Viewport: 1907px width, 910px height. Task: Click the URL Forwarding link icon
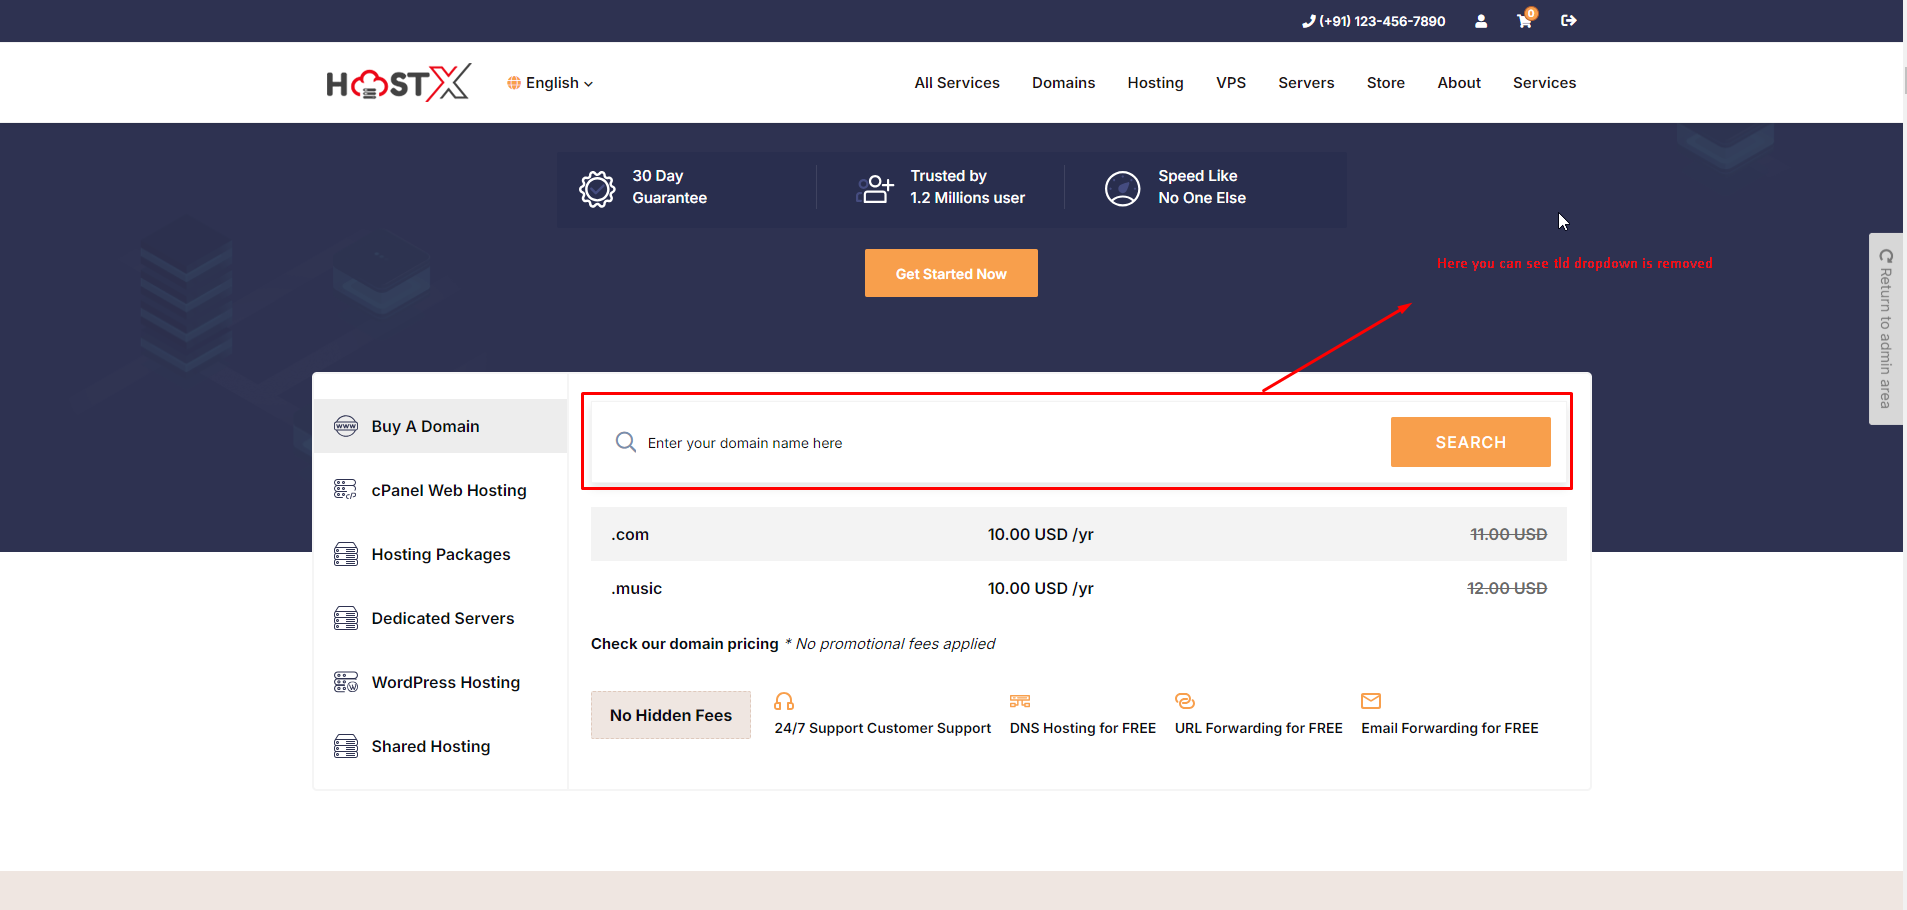point(1185,701)
